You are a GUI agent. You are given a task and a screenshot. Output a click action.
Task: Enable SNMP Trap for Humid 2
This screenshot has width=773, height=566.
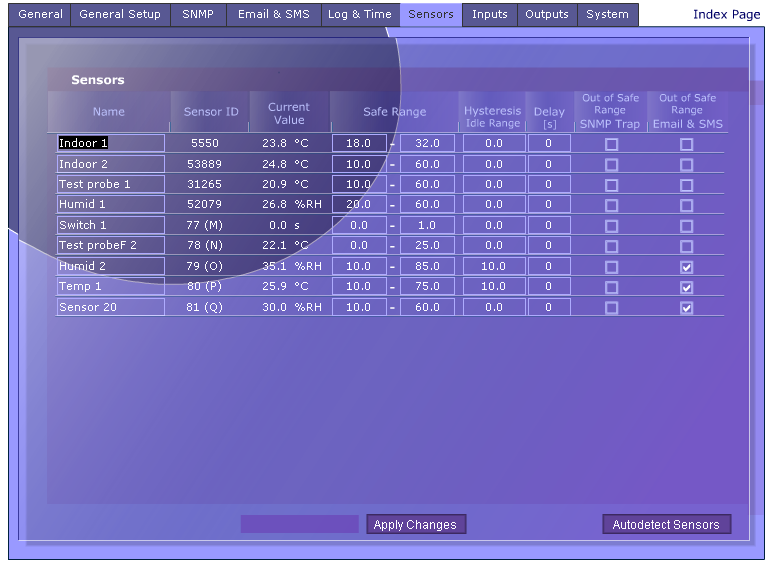click(611, 267)
